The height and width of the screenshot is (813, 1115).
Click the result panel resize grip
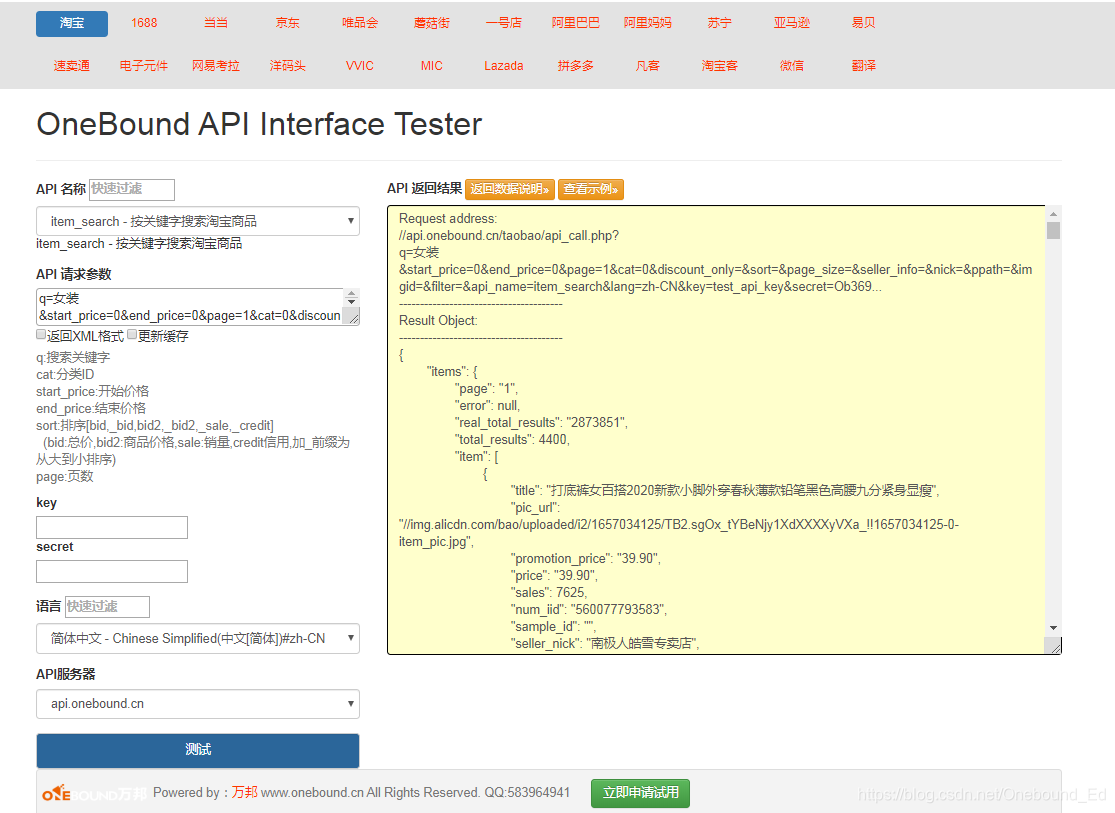(x=1054, y=647)
